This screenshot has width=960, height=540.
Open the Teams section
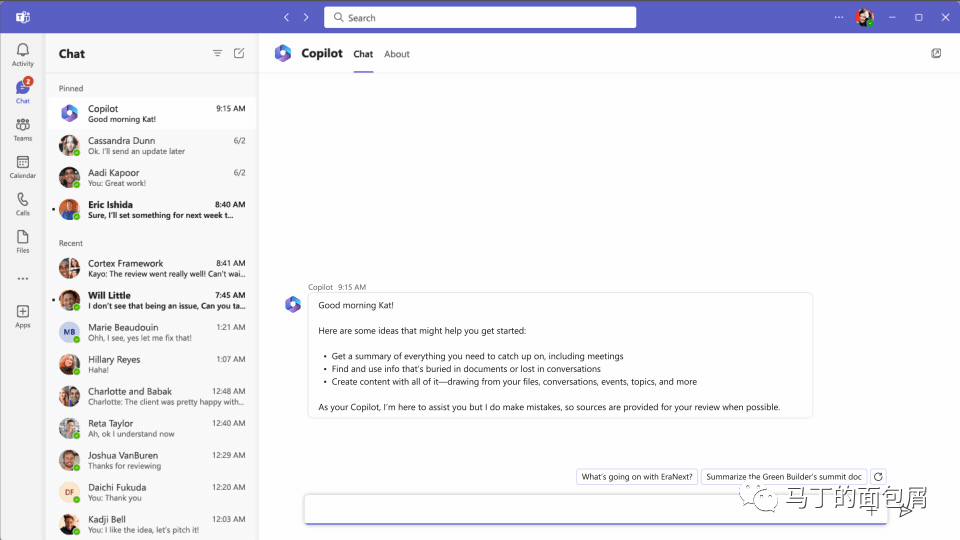click(23, 129)
